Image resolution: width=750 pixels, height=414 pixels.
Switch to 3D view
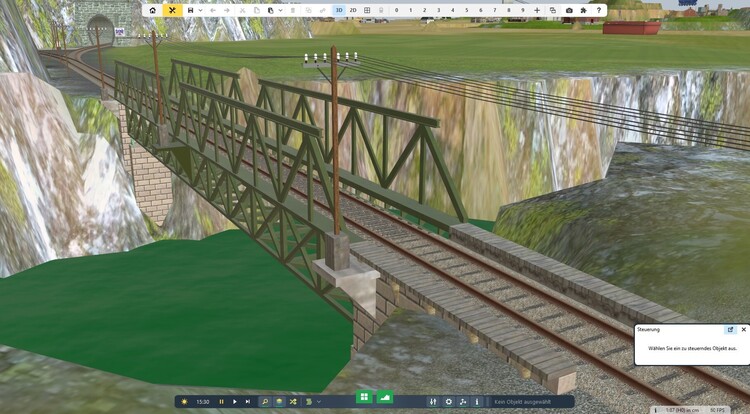[x=339, y=10]
